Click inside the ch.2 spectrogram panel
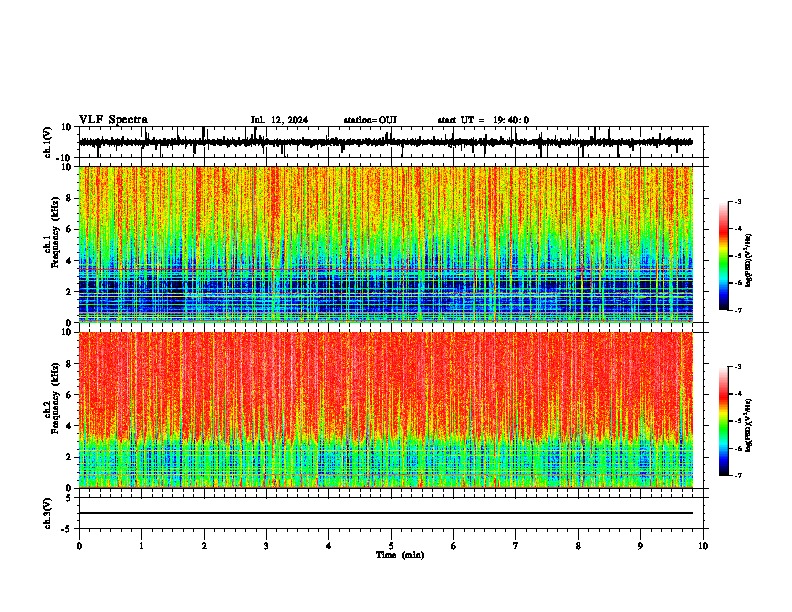 click(386, 410)
